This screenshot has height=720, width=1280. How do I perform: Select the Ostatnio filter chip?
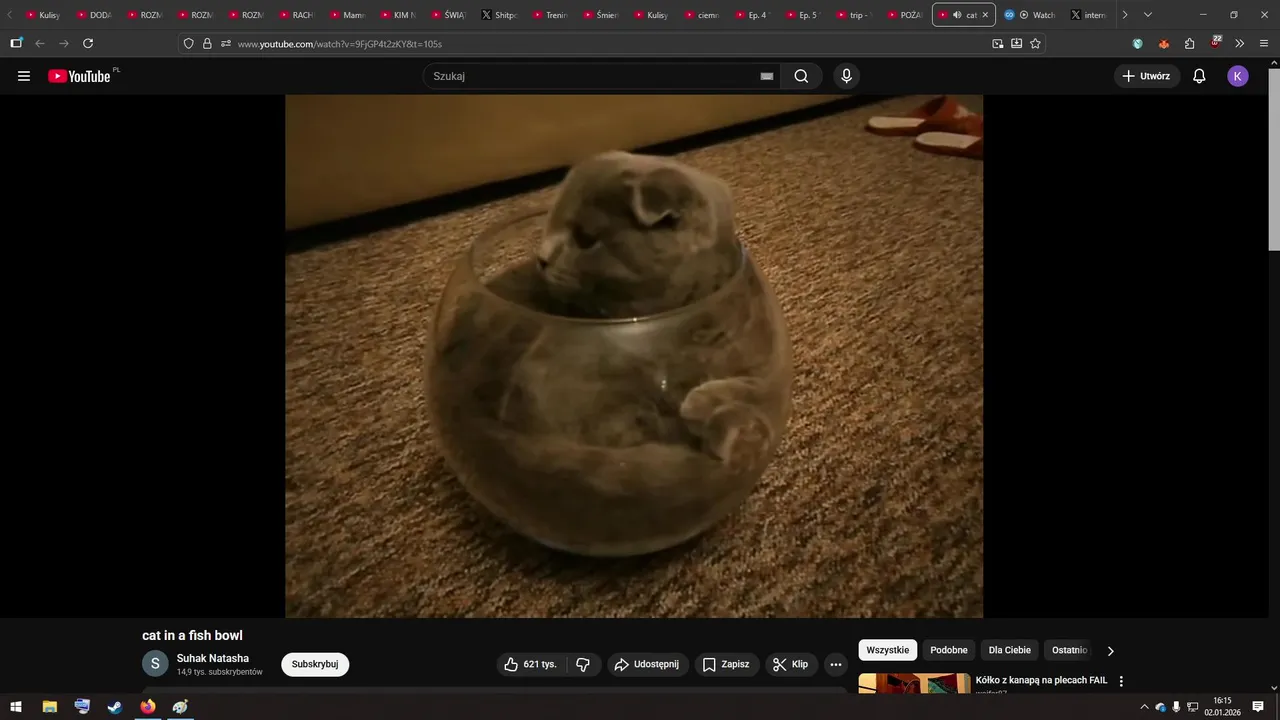click(1069, 650)
